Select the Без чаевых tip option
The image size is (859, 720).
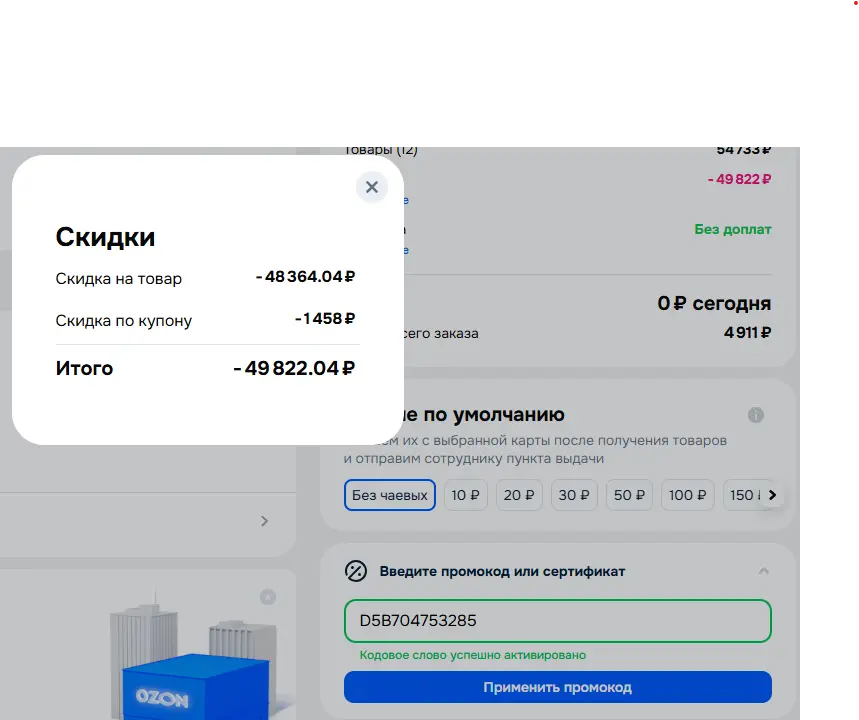point(390,495)
